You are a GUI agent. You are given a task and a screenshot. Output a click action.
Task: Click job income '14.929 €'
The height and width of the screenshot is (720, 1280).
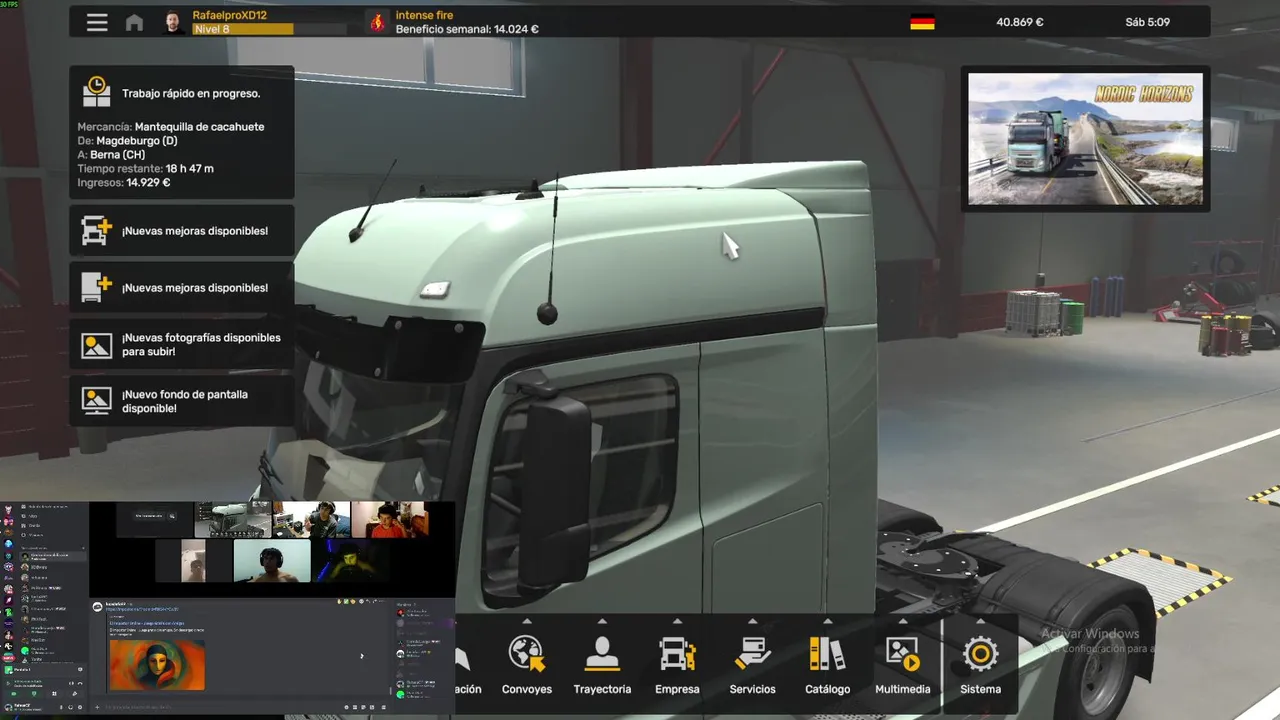148,183
